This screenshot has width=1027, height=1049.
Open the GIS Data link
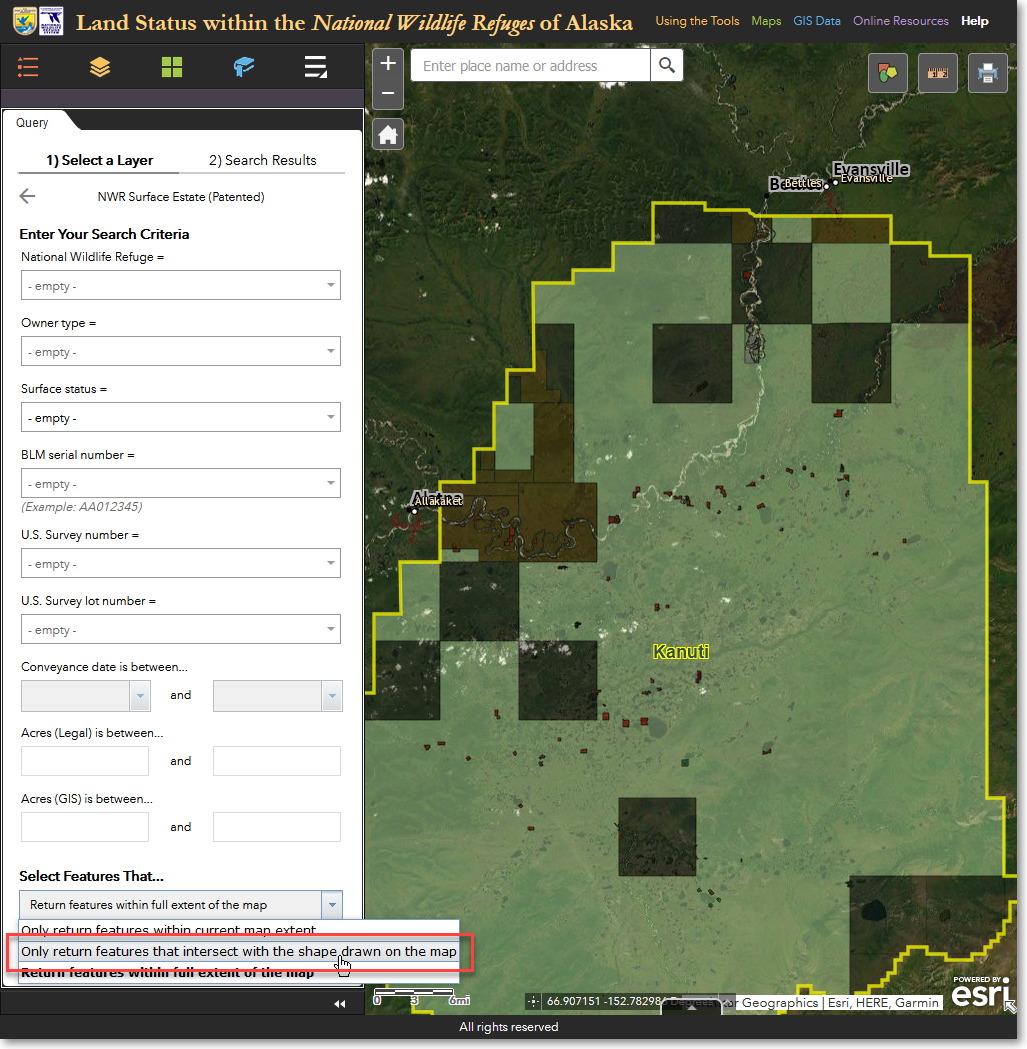(817, 21)
